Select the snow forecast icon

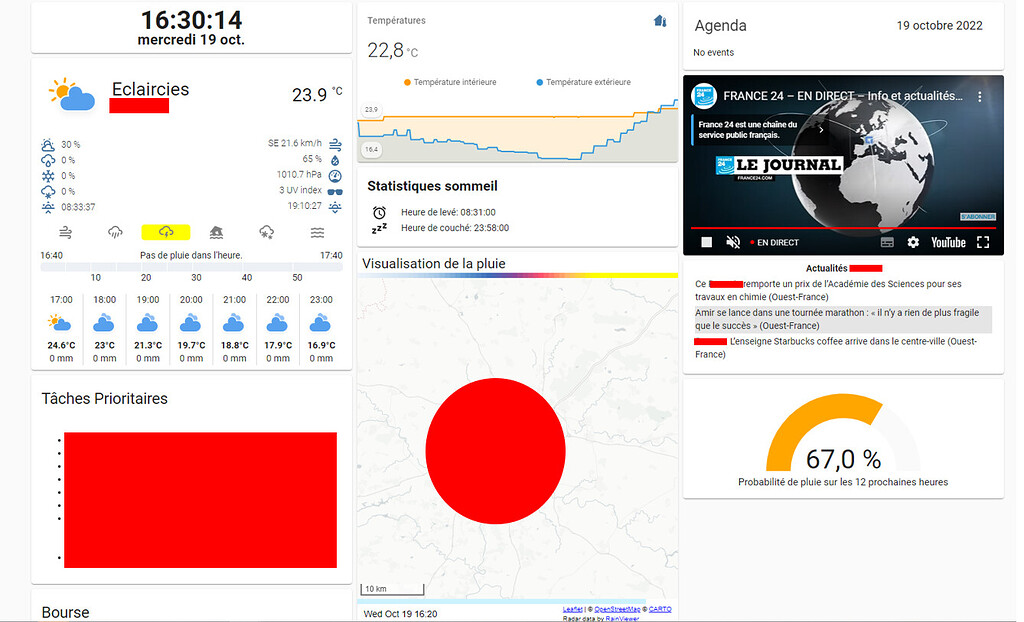[x=265, y=232]
